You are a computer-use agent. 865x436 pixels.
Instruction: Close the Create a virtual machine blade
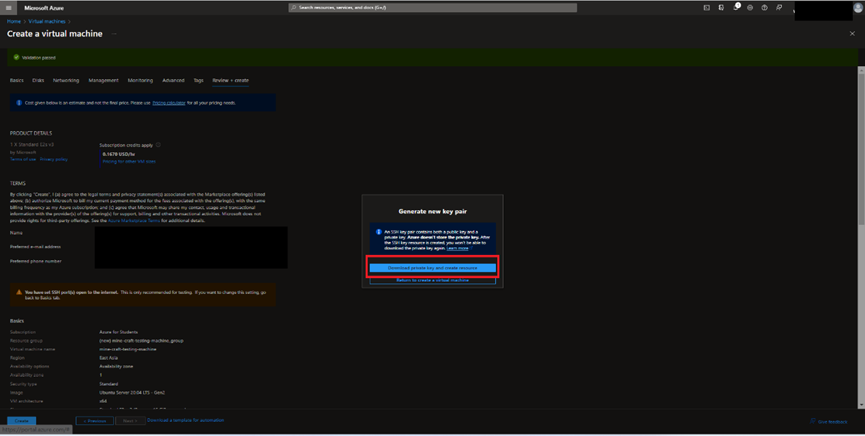(852, 34)
